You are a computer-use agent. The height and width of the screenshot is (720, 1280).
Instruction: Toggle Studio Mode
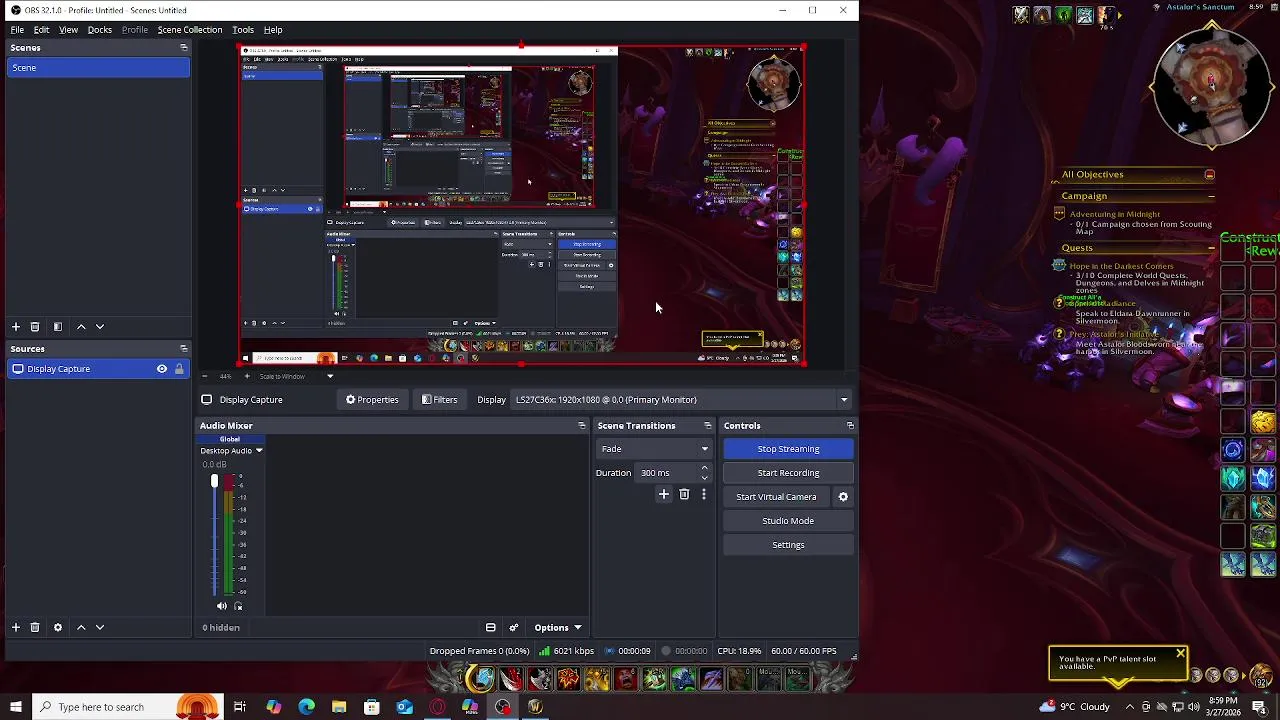[788, 521]
